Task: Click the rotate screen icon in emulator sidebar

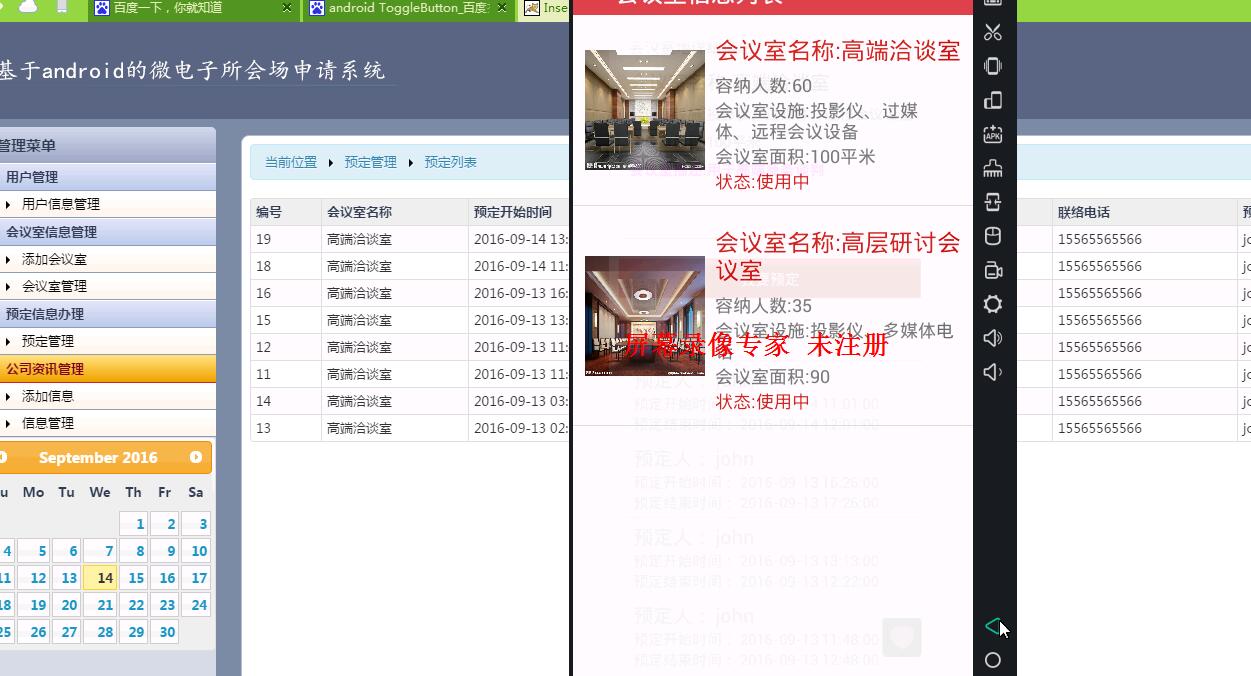Action: (993, 100)
